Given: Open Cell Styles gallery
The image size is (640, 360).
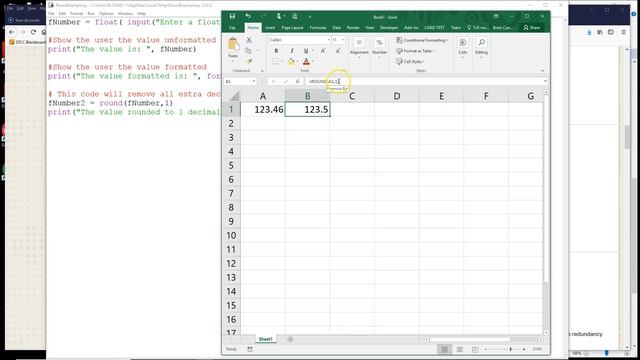Looking at the screenshot, I should pyautogui.click(x=410, y=61).
